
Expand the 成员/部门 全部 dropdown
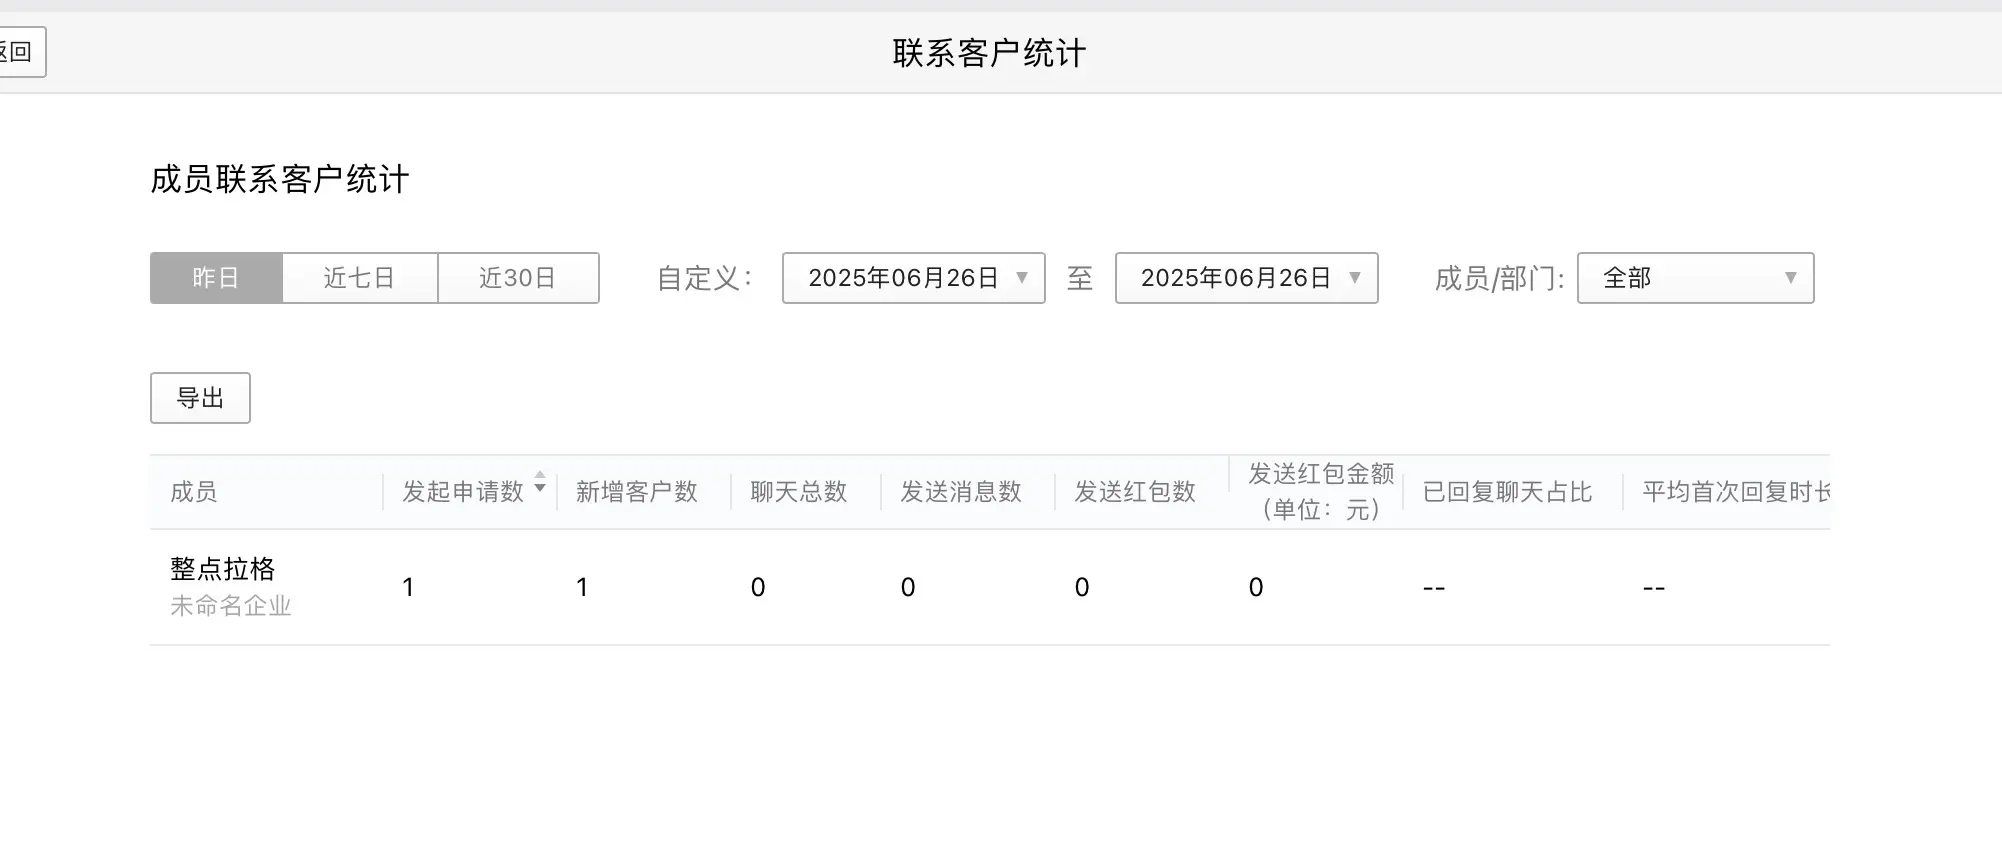pyautogui.click(x=1695, y=278)
